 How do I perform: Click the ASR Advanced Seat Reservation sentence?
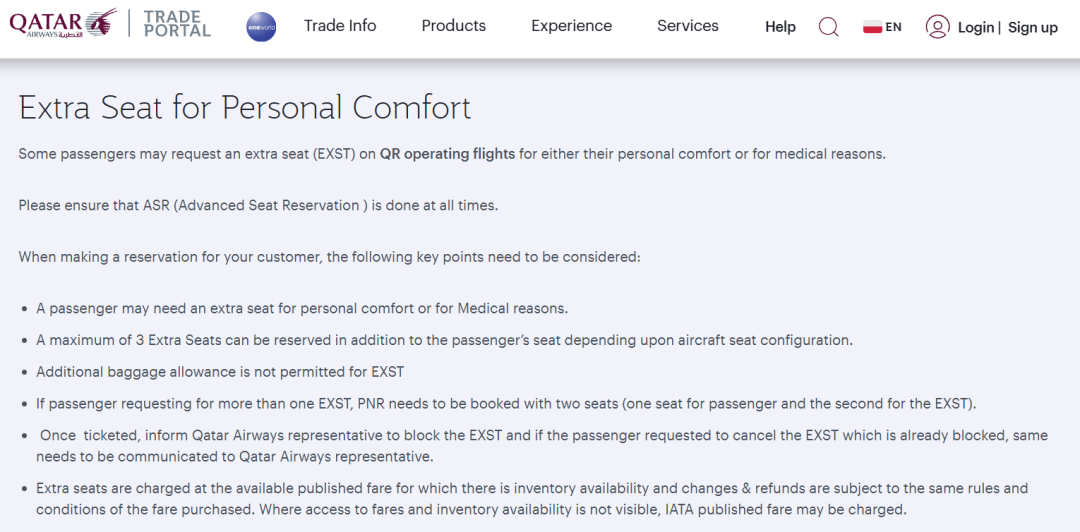coord(258,205)
